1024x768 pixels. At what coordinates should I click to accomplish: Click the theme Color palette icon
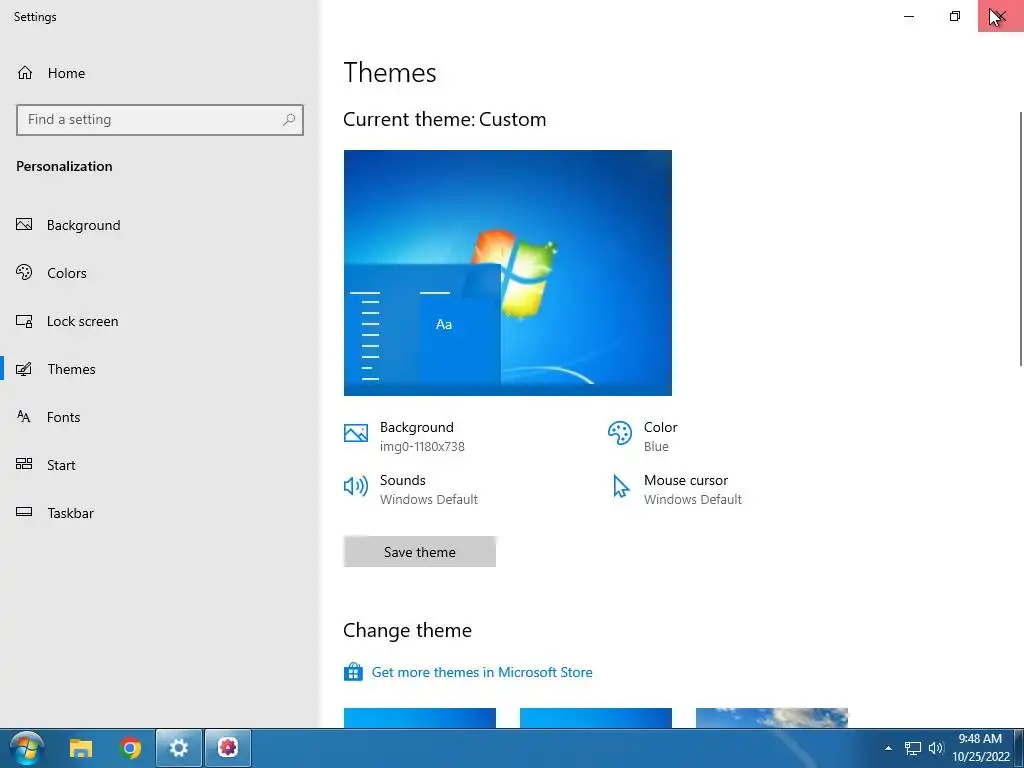coord(620,433)
